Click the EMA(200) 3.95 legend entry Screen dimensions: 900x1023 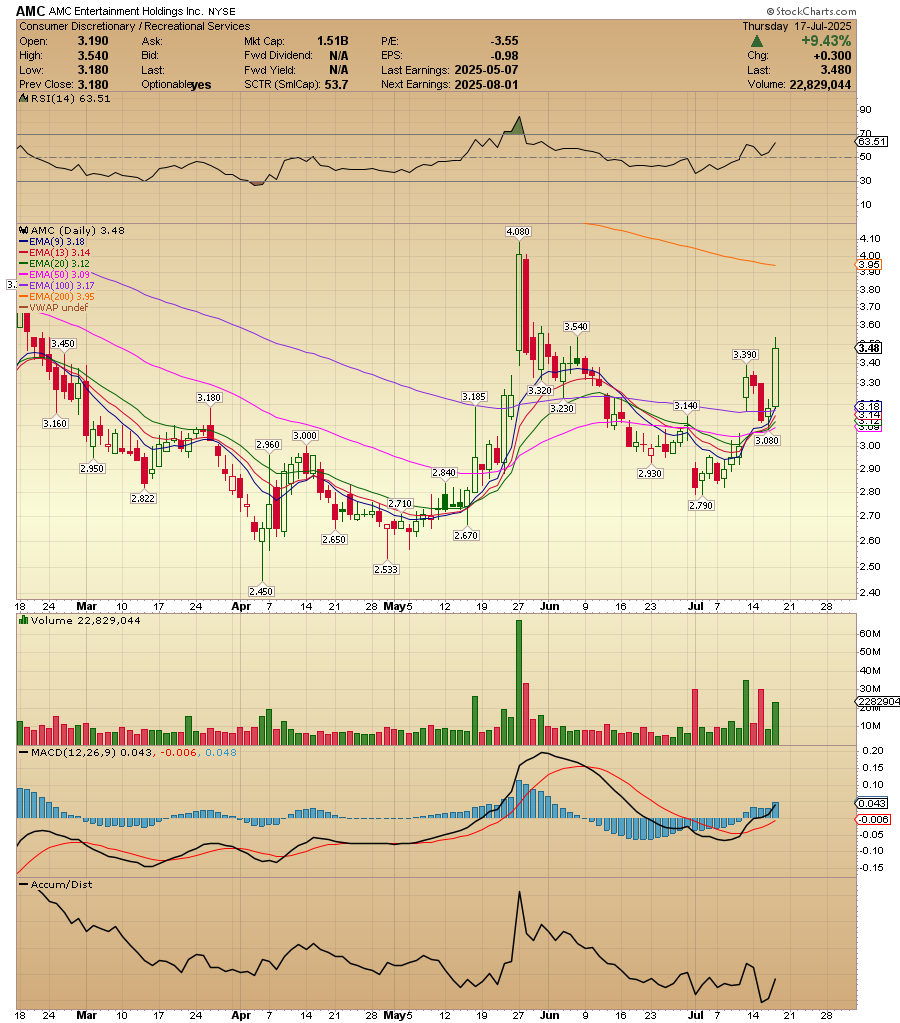pyautogui.click(x=57, y=297)
